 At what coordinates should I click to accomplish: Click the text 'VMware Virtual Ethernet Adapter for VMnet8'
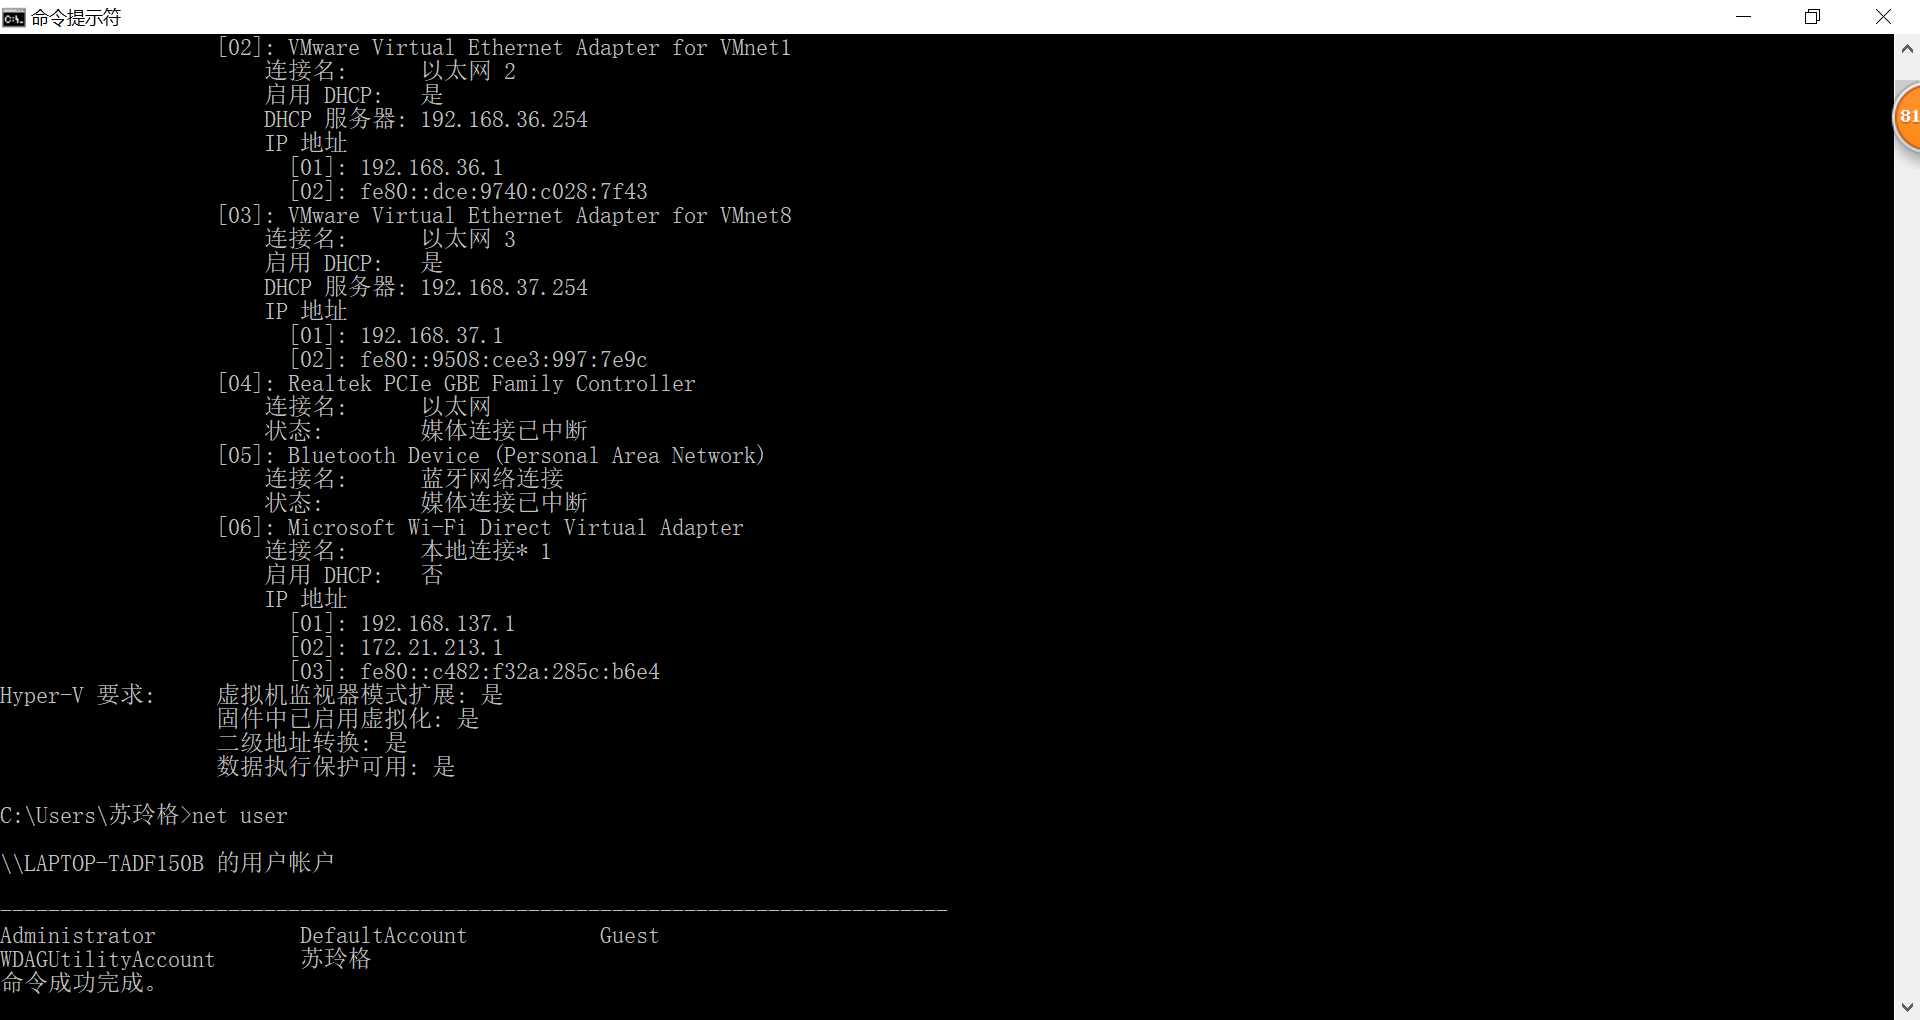point(540,216)
